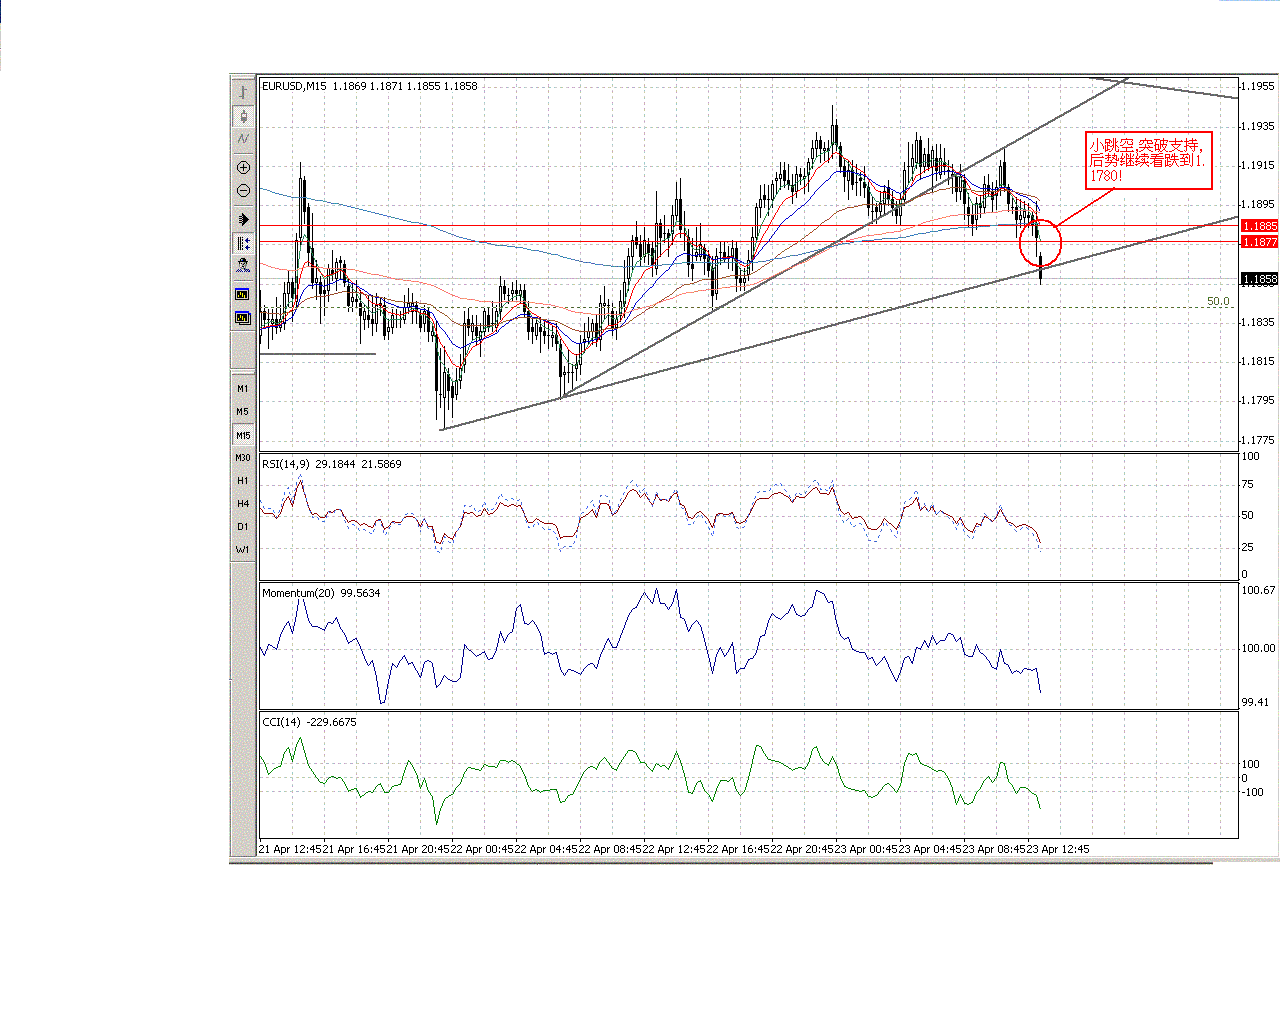Screen dimensions: 1280x1024
Task: Click the 1.1795 price scale value
Action: click(1258, 400)
